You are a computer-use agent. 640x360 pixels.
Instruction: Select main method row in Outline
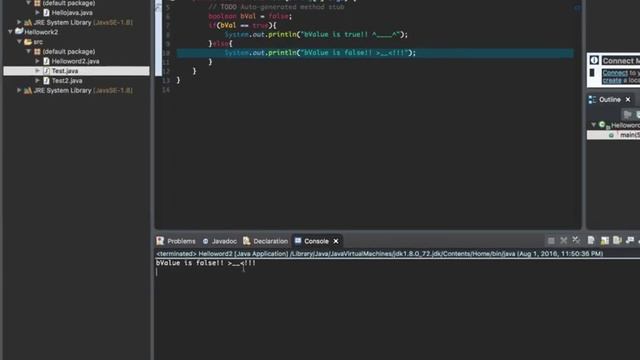click(613, 135)
